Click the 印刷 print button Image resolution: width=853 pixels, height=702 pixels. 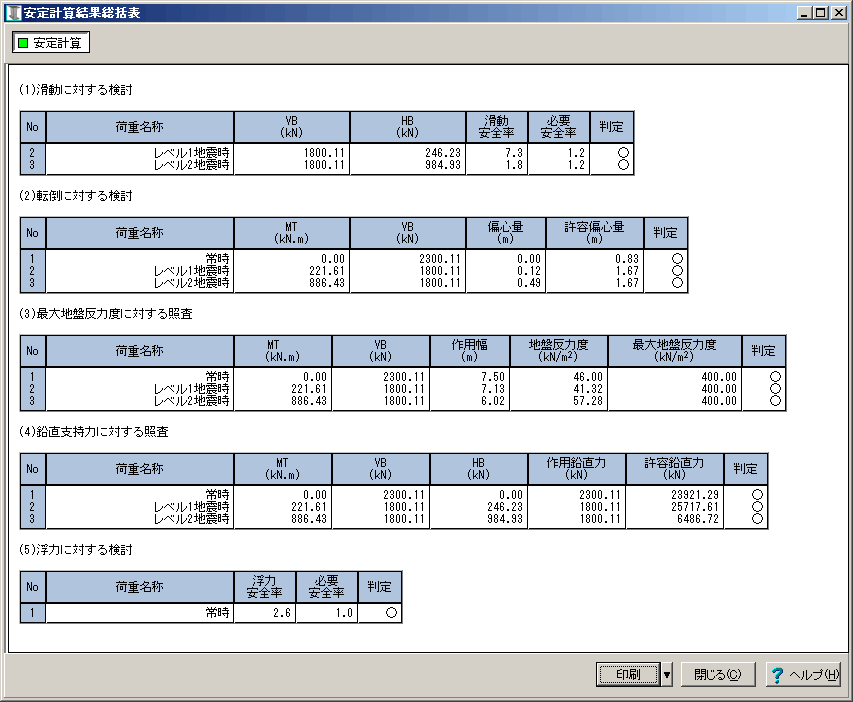[628, 674]
